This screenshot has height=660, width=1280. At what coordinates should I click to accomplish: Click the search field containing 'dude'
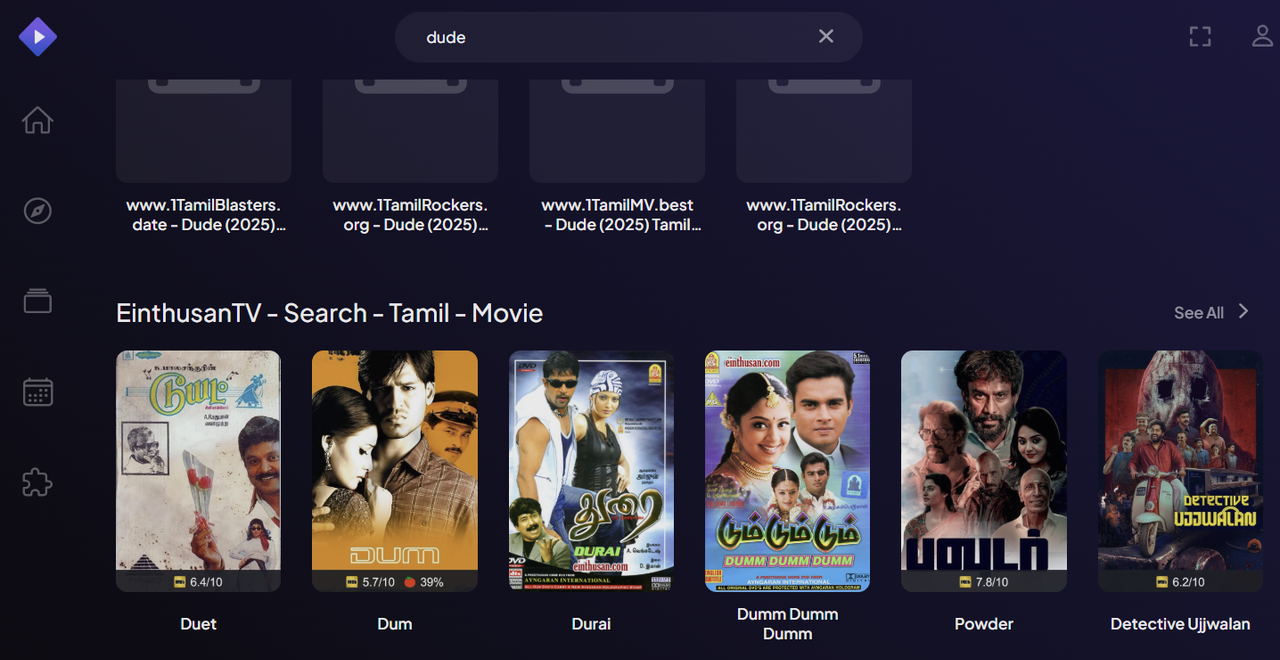point(628,37)
